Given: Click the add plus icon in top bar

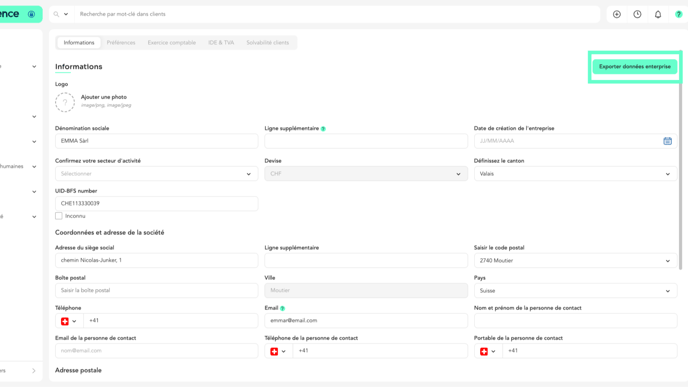Looking at the screenshot, I should (616, 14).
